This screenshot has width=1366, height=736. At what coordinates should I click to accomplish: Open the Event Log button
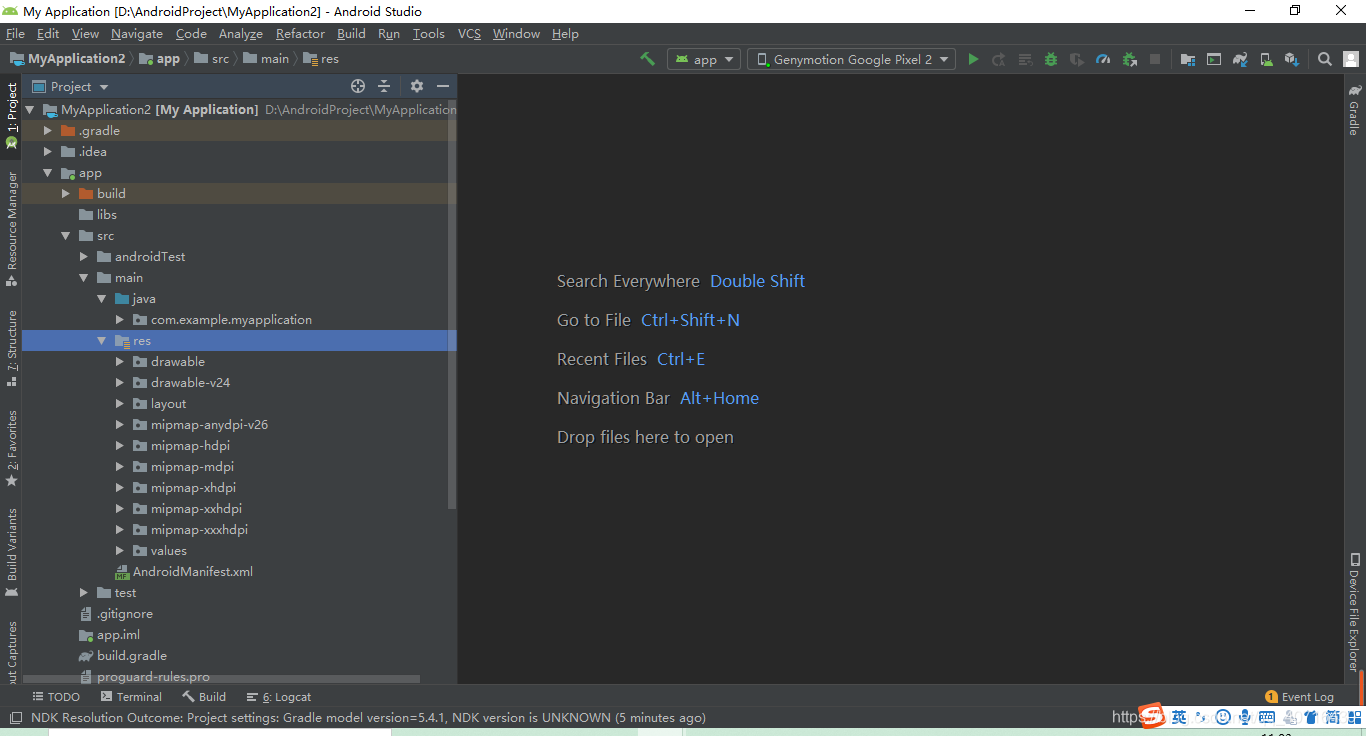click(x=1299, y=697)
